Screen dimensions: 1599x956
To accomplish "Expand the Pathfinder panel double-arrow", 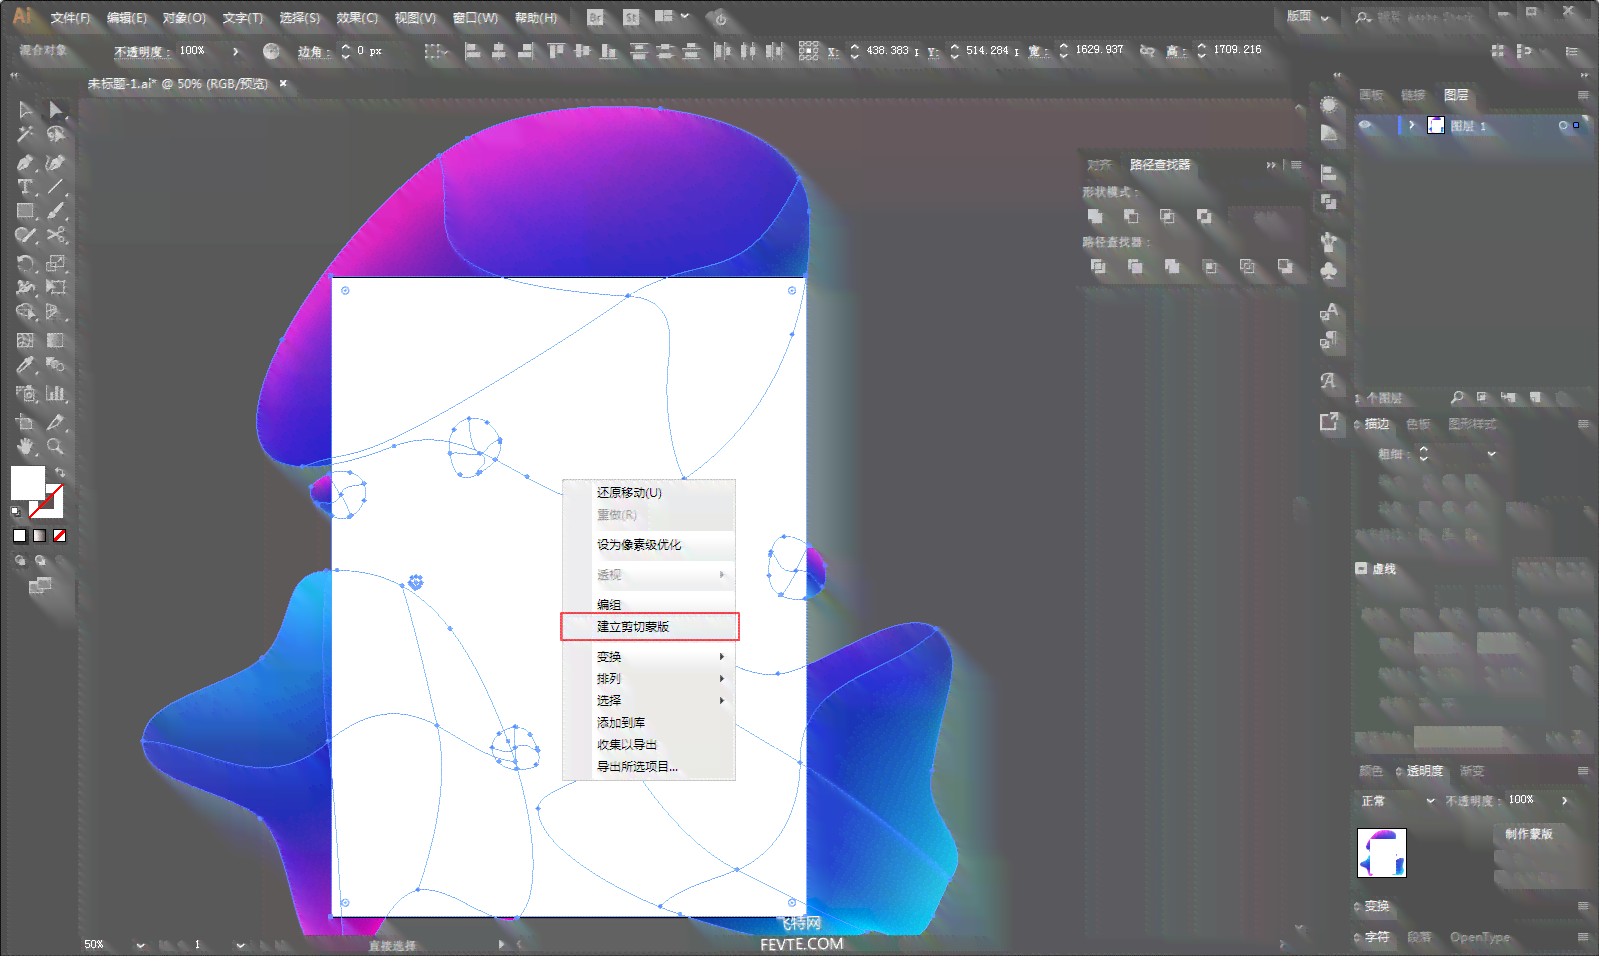I will click(1271, 165).
